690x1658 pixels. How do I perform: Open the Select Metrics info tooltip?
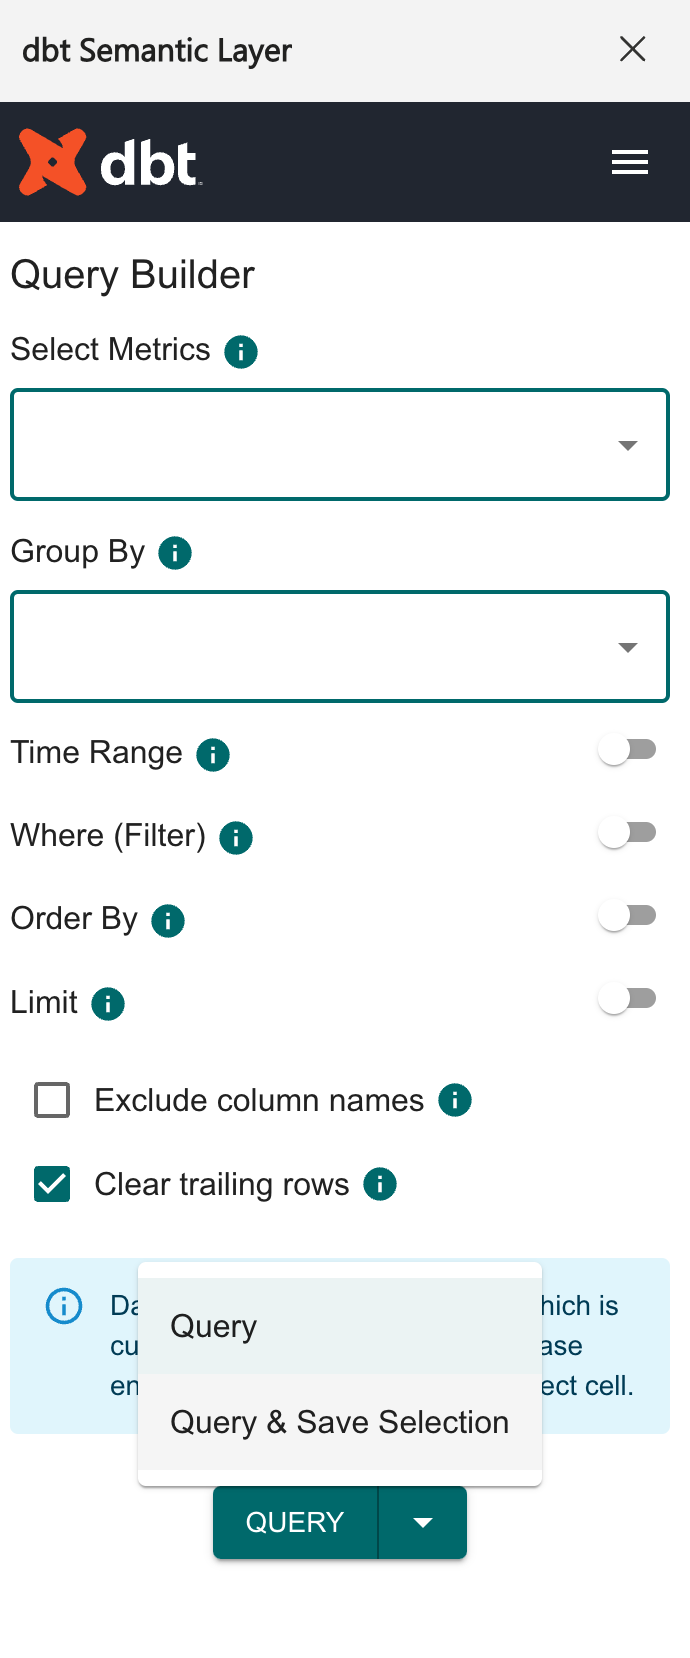click(x=240, y=351)
